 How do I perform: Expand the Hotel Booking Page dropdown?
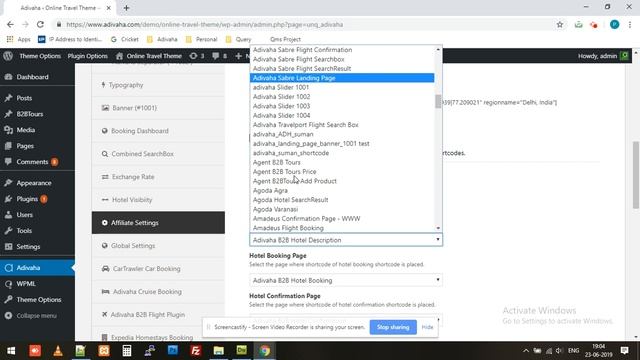[346, 280]
